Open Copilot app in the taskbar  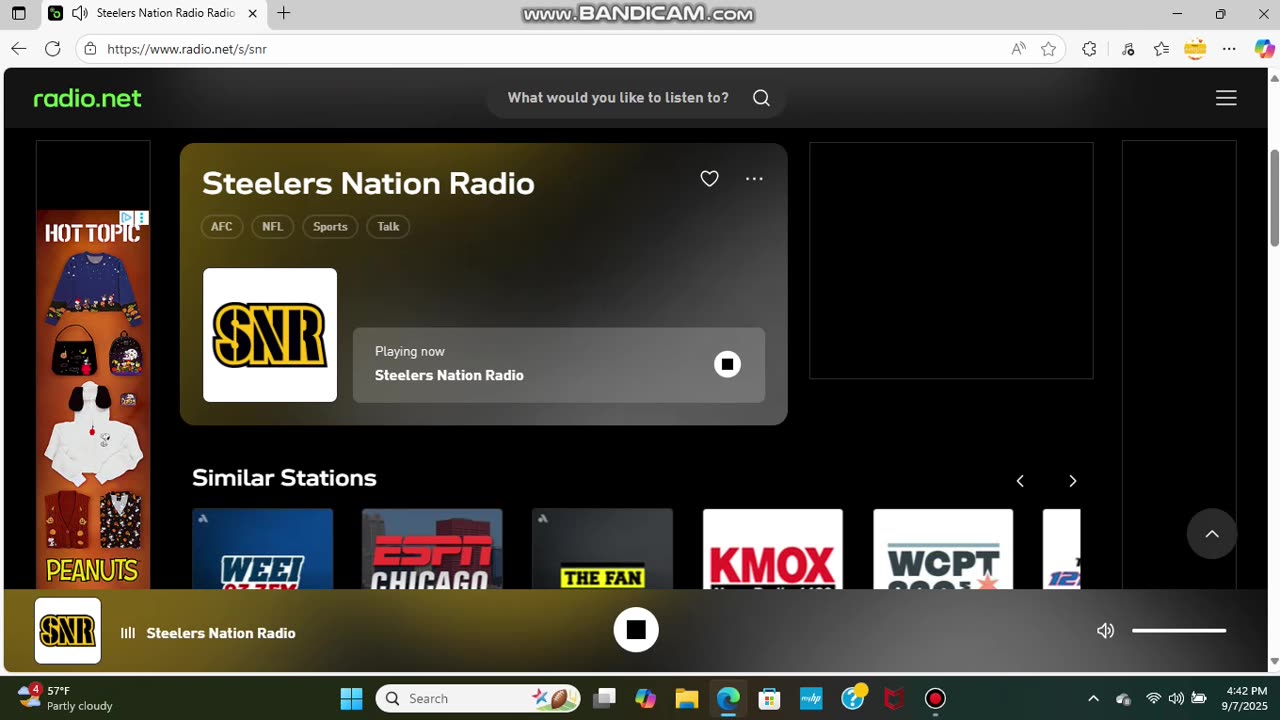coord(645,698)
